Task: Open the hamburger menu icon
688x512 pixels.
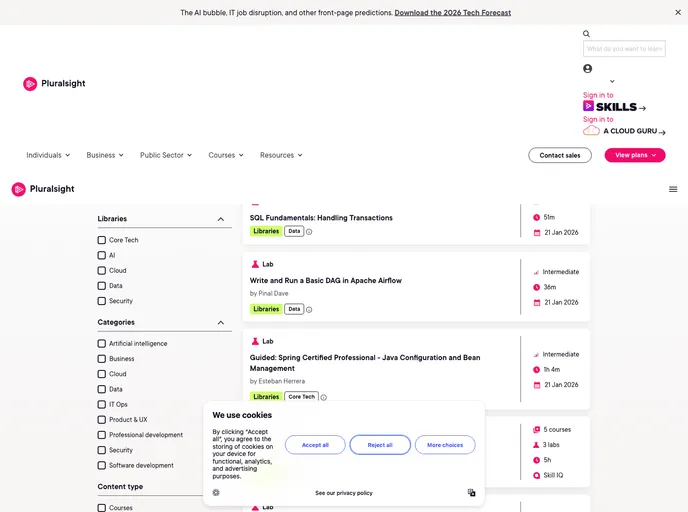Action: tap(673, 189)
